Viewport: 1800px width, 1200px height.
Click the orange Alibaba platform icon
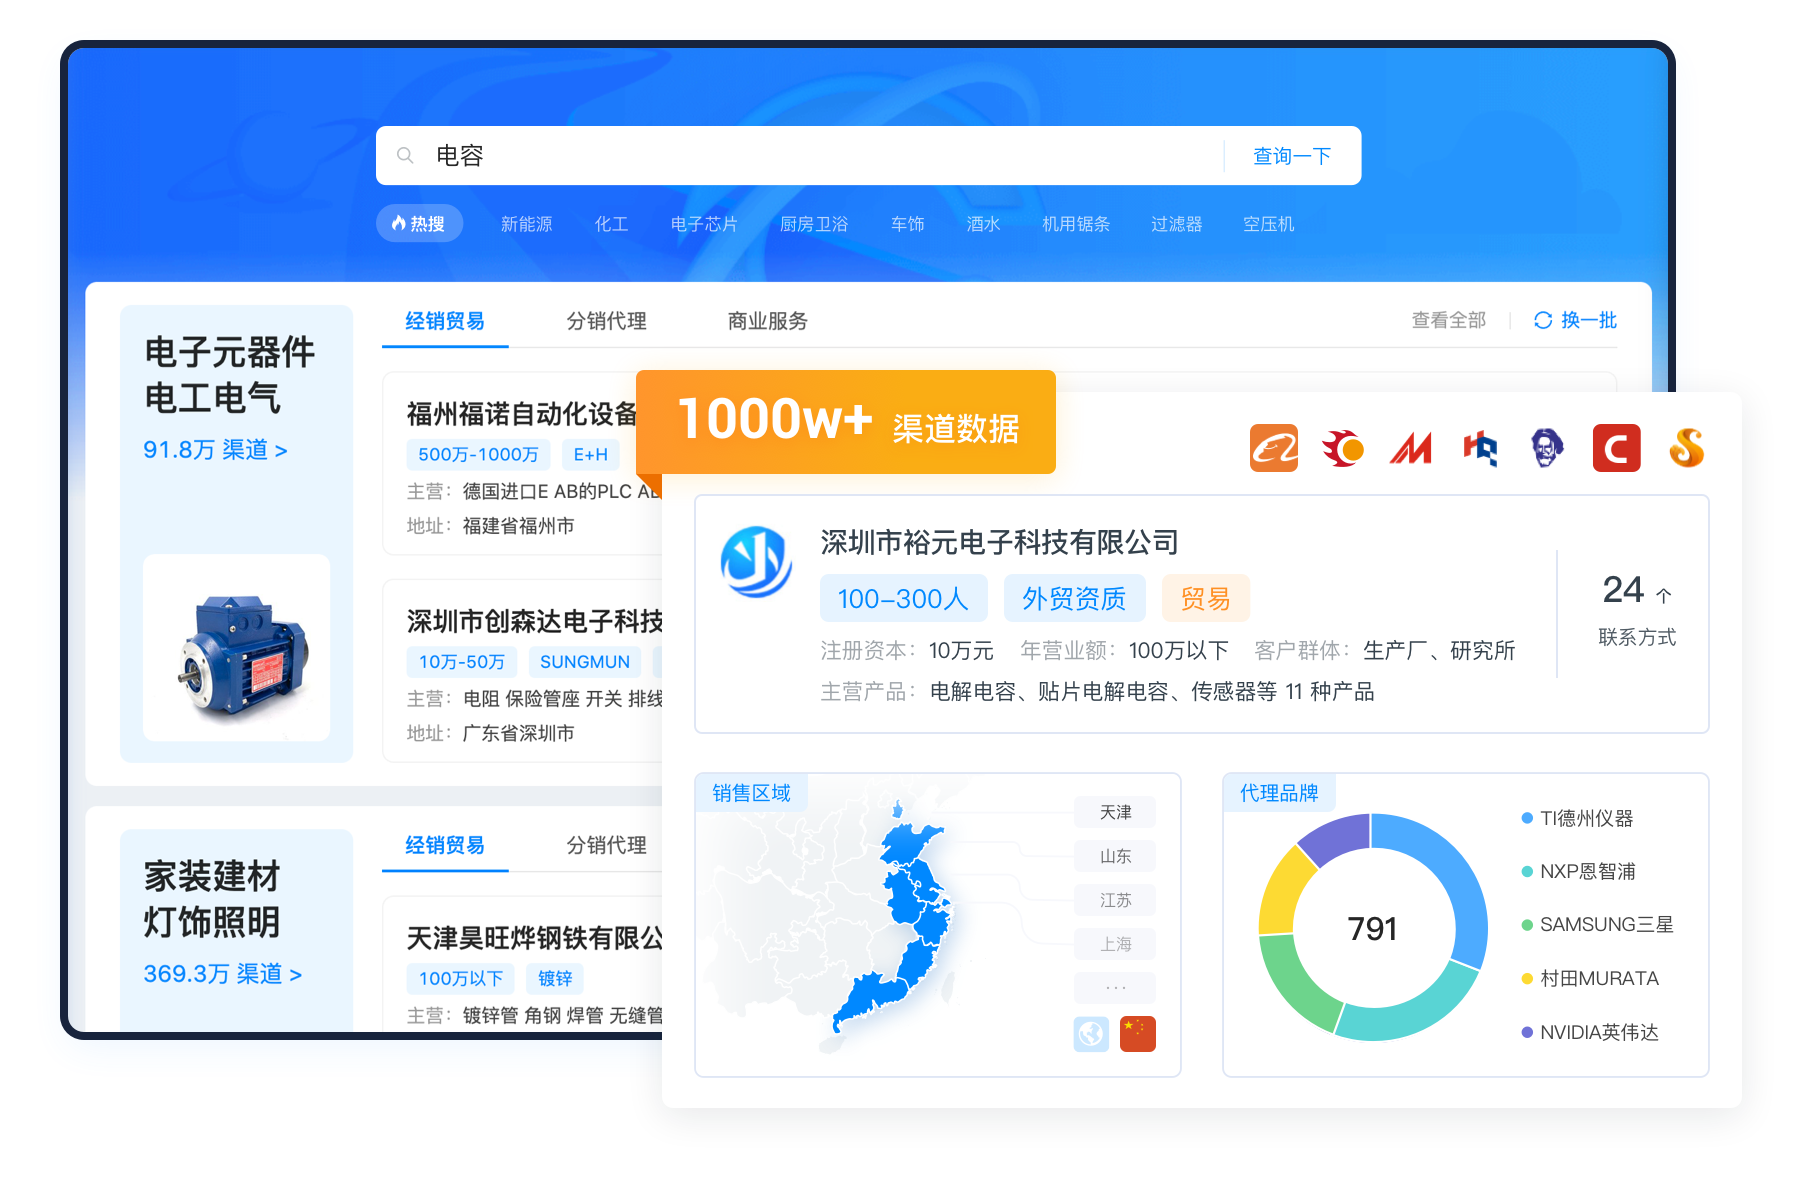[x=1274, y=448]
